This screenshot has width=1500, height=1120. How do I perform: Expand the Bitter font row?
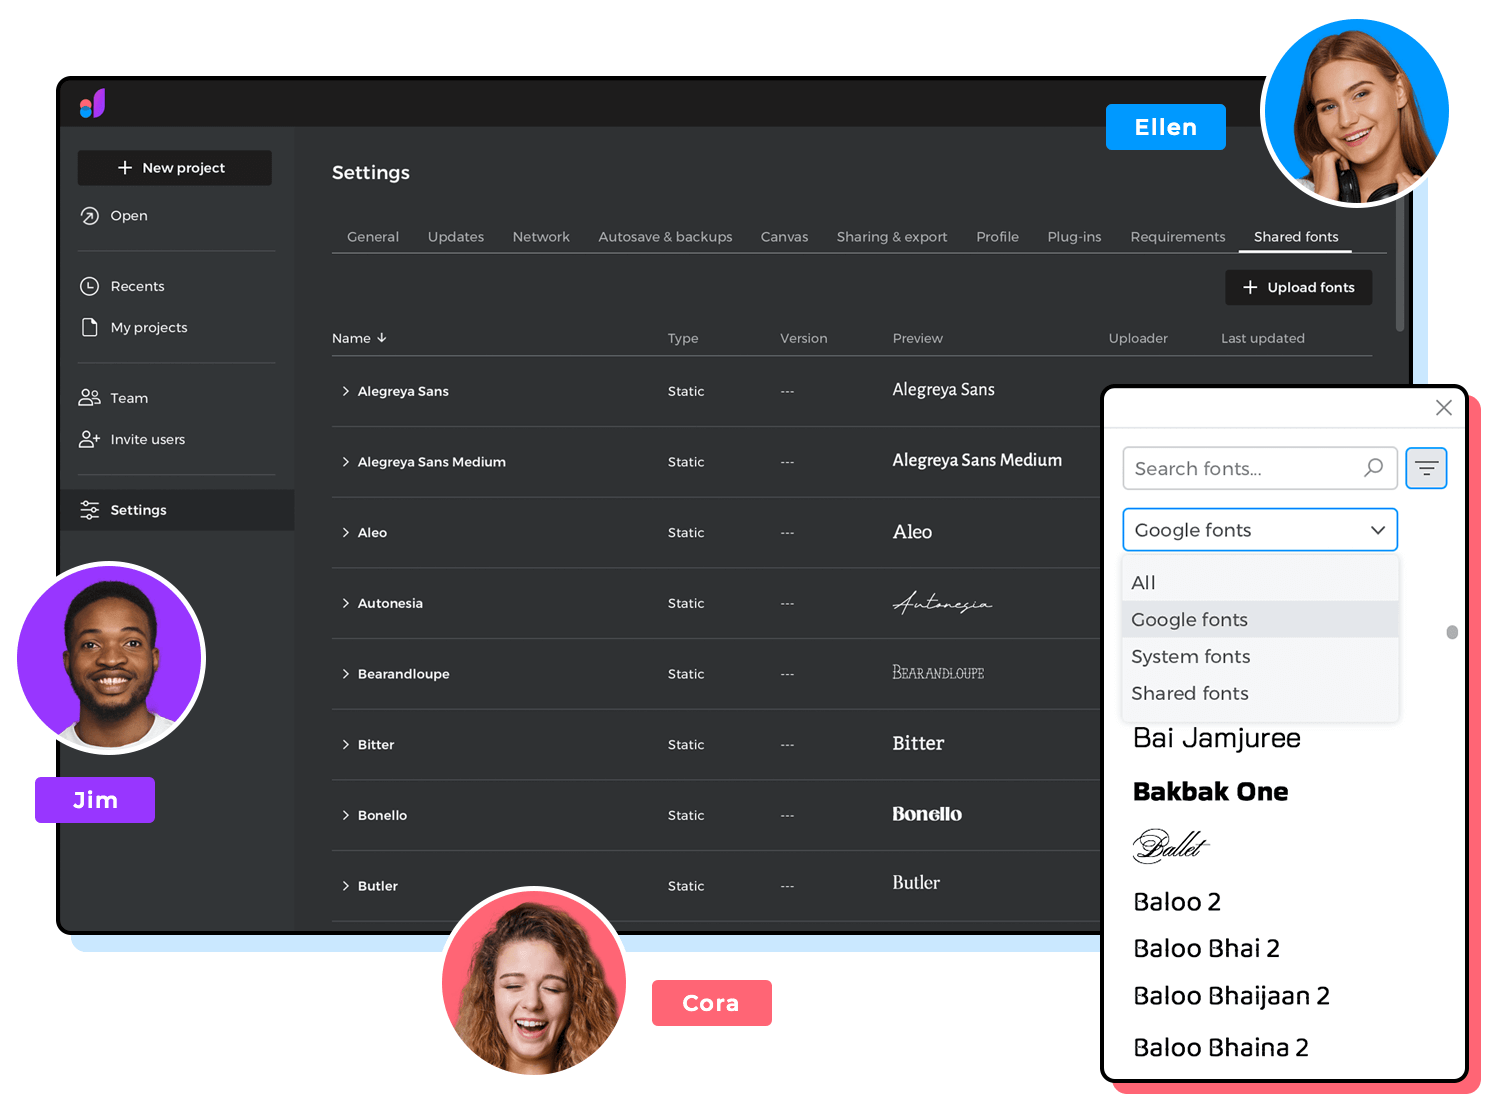(x=345, y=745)
